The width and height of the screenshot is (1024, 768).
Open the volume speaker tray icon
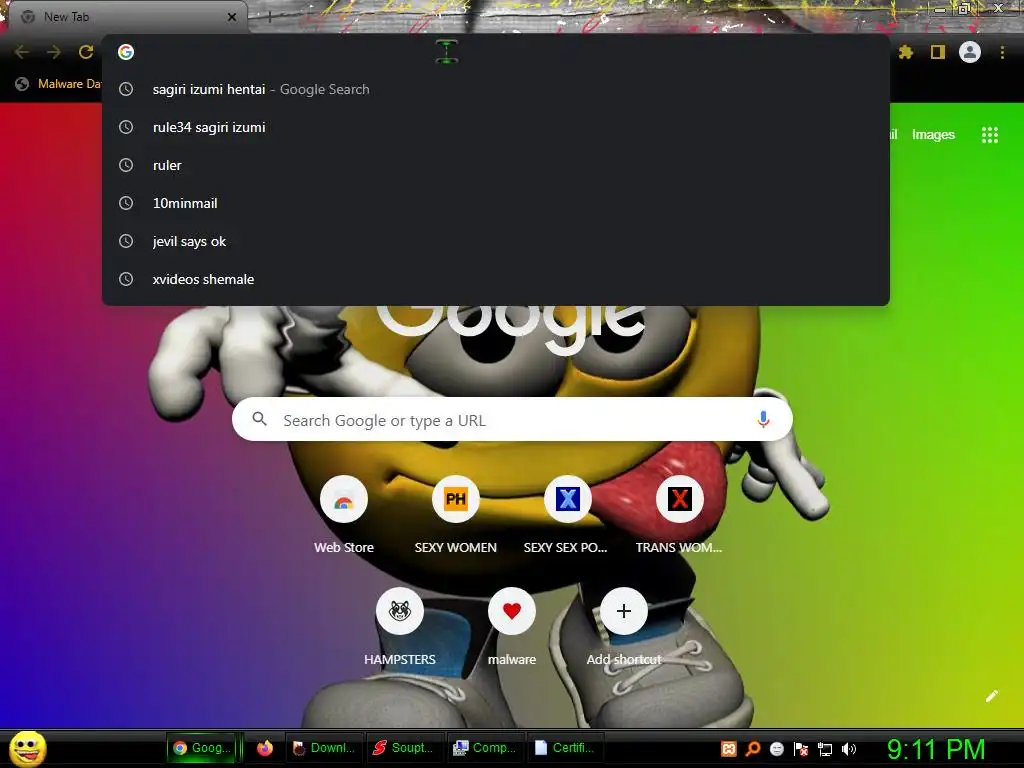pyautogui.click(x=849, y=749)
